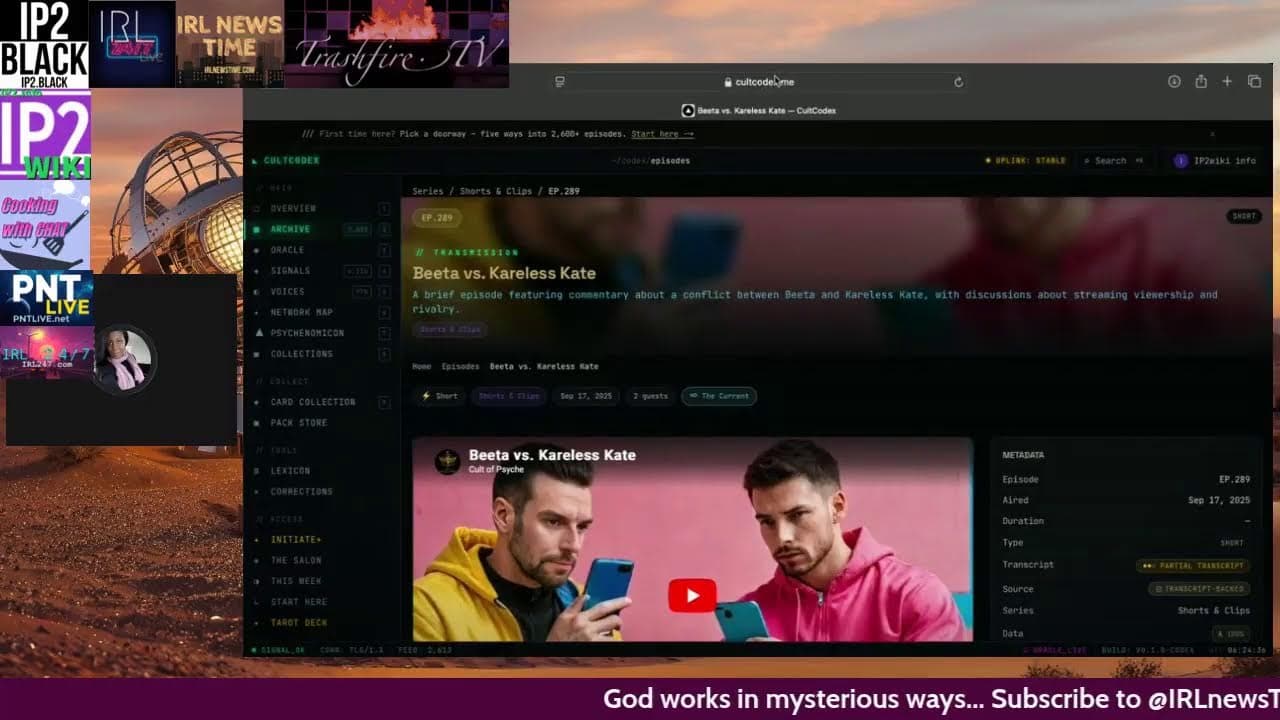Click the IP2 Wiki overlay logo
This screenshot has height=720, width=1280.
45,135
